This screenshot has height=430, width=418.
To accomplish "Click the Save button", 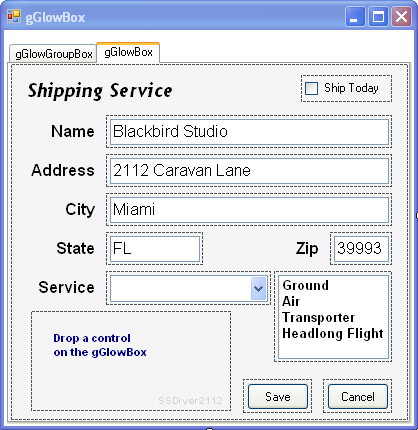I will pyautogui.click(x=278, y=397).
